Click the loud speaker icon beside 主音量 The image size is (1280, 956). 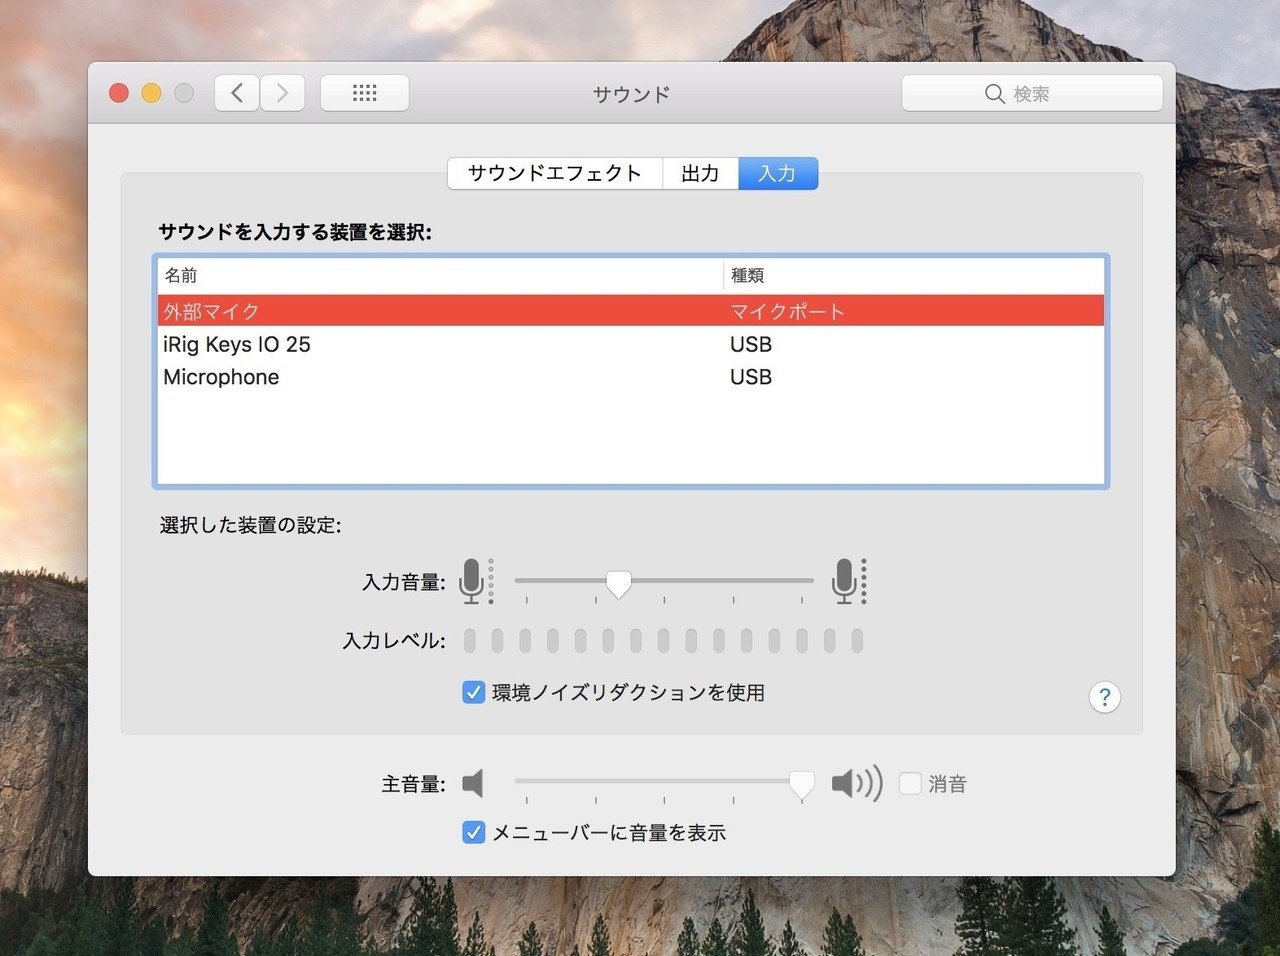[x=855, y=784]
